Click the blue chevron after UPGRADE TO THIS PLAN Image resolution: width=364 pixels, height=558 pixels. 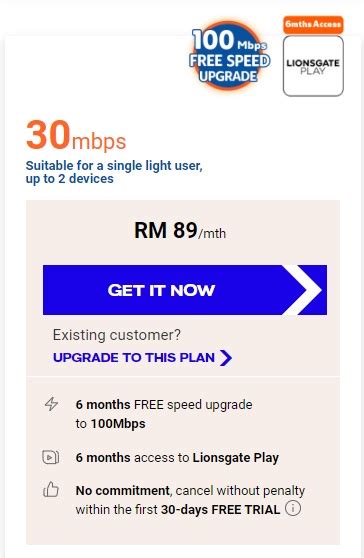click(x=226, y=358)
